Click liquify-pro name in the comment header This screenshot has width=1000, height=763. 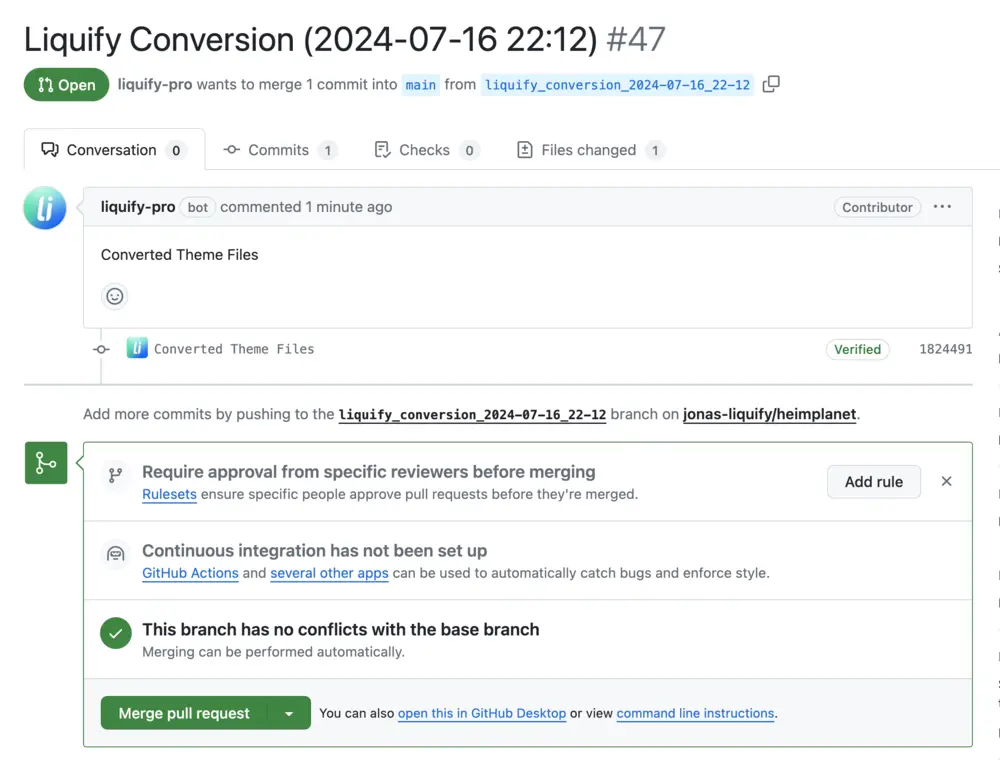138,207
